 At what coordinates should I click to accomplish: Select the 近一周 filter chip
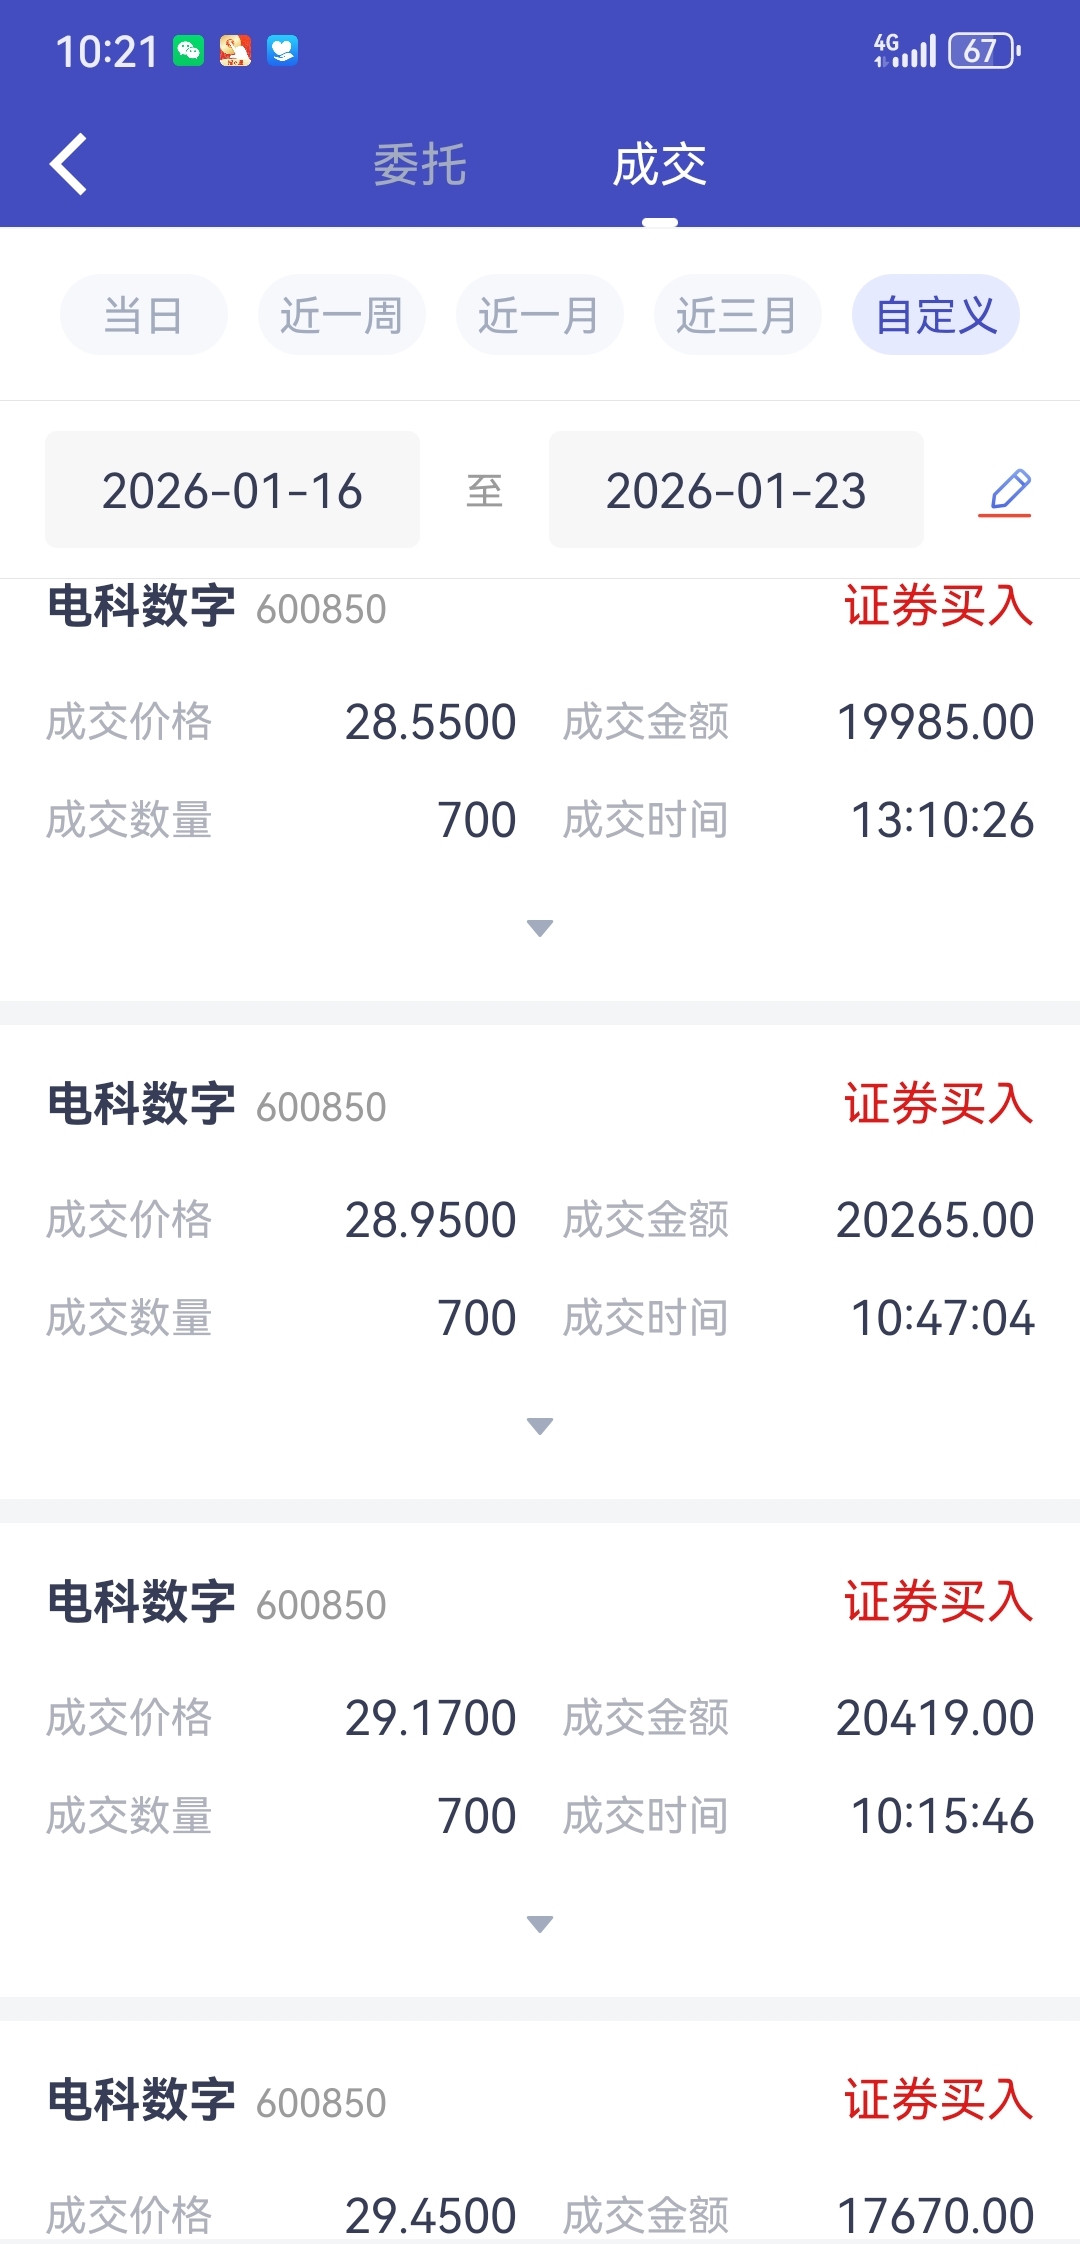[x=342, y=315]
